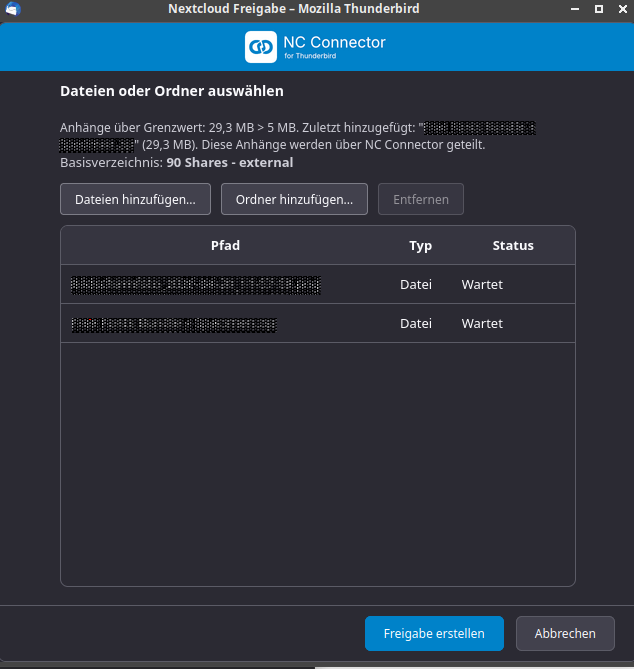This screenshot has width=634, height=669.
Task: Click the Datei type cell in second row
Action: pyautogui.click(x=416, y=323)
